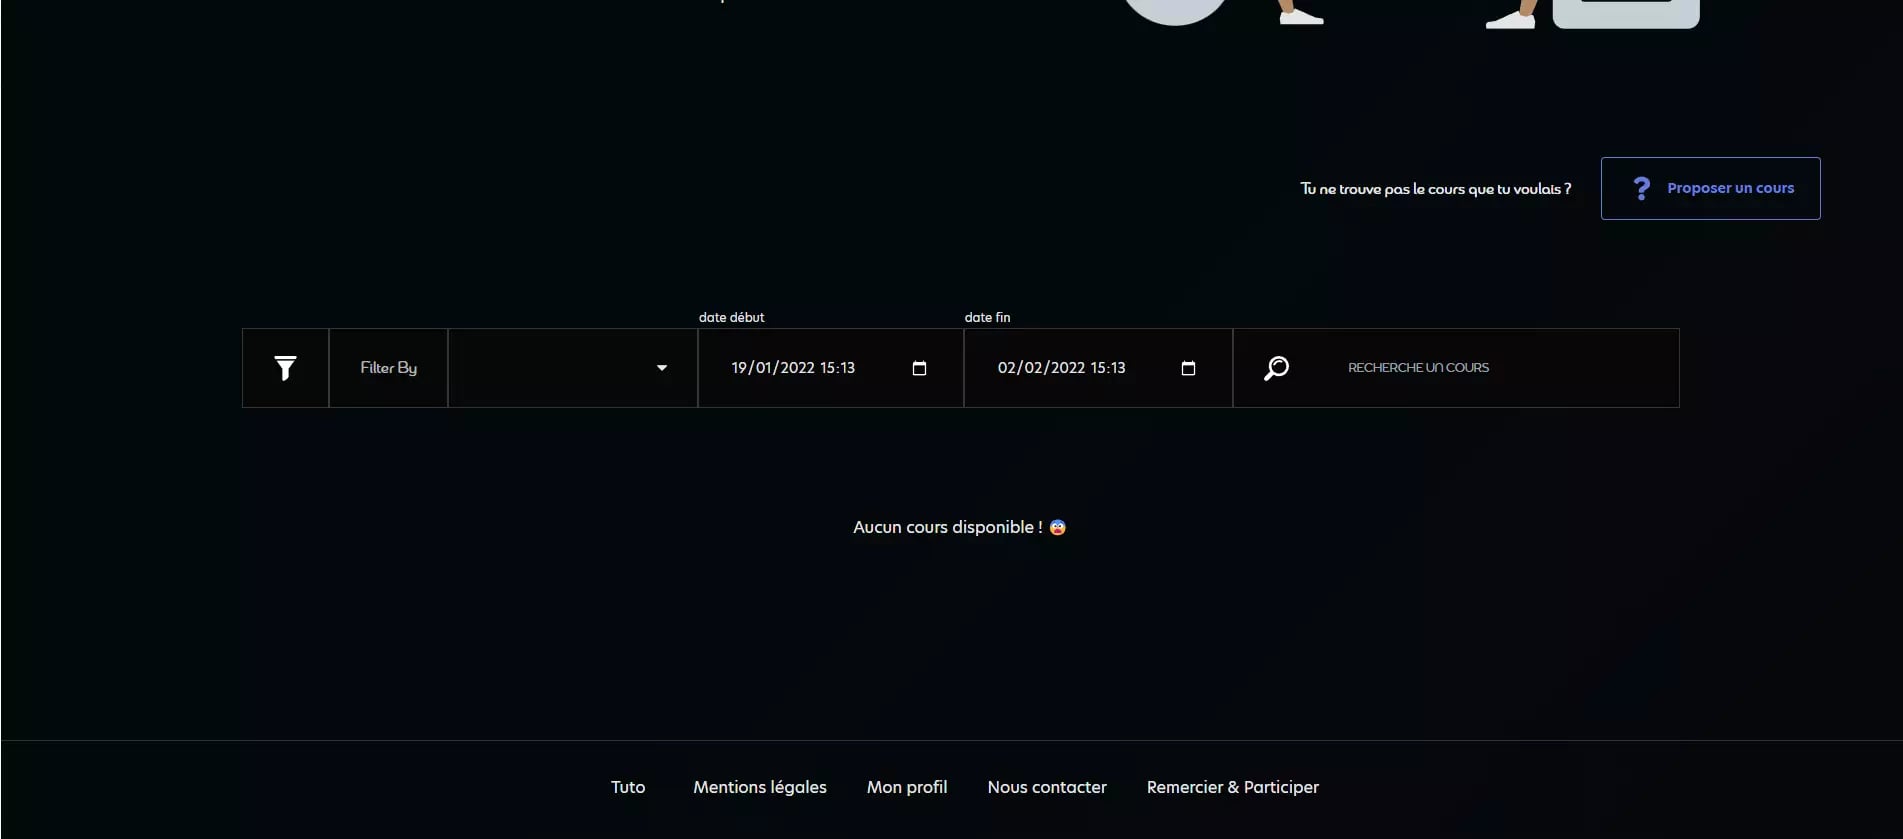This screenshot has width=1903, height=839.
Task: Select Nous contacter in the footer
Action: tap(1047, 787)
